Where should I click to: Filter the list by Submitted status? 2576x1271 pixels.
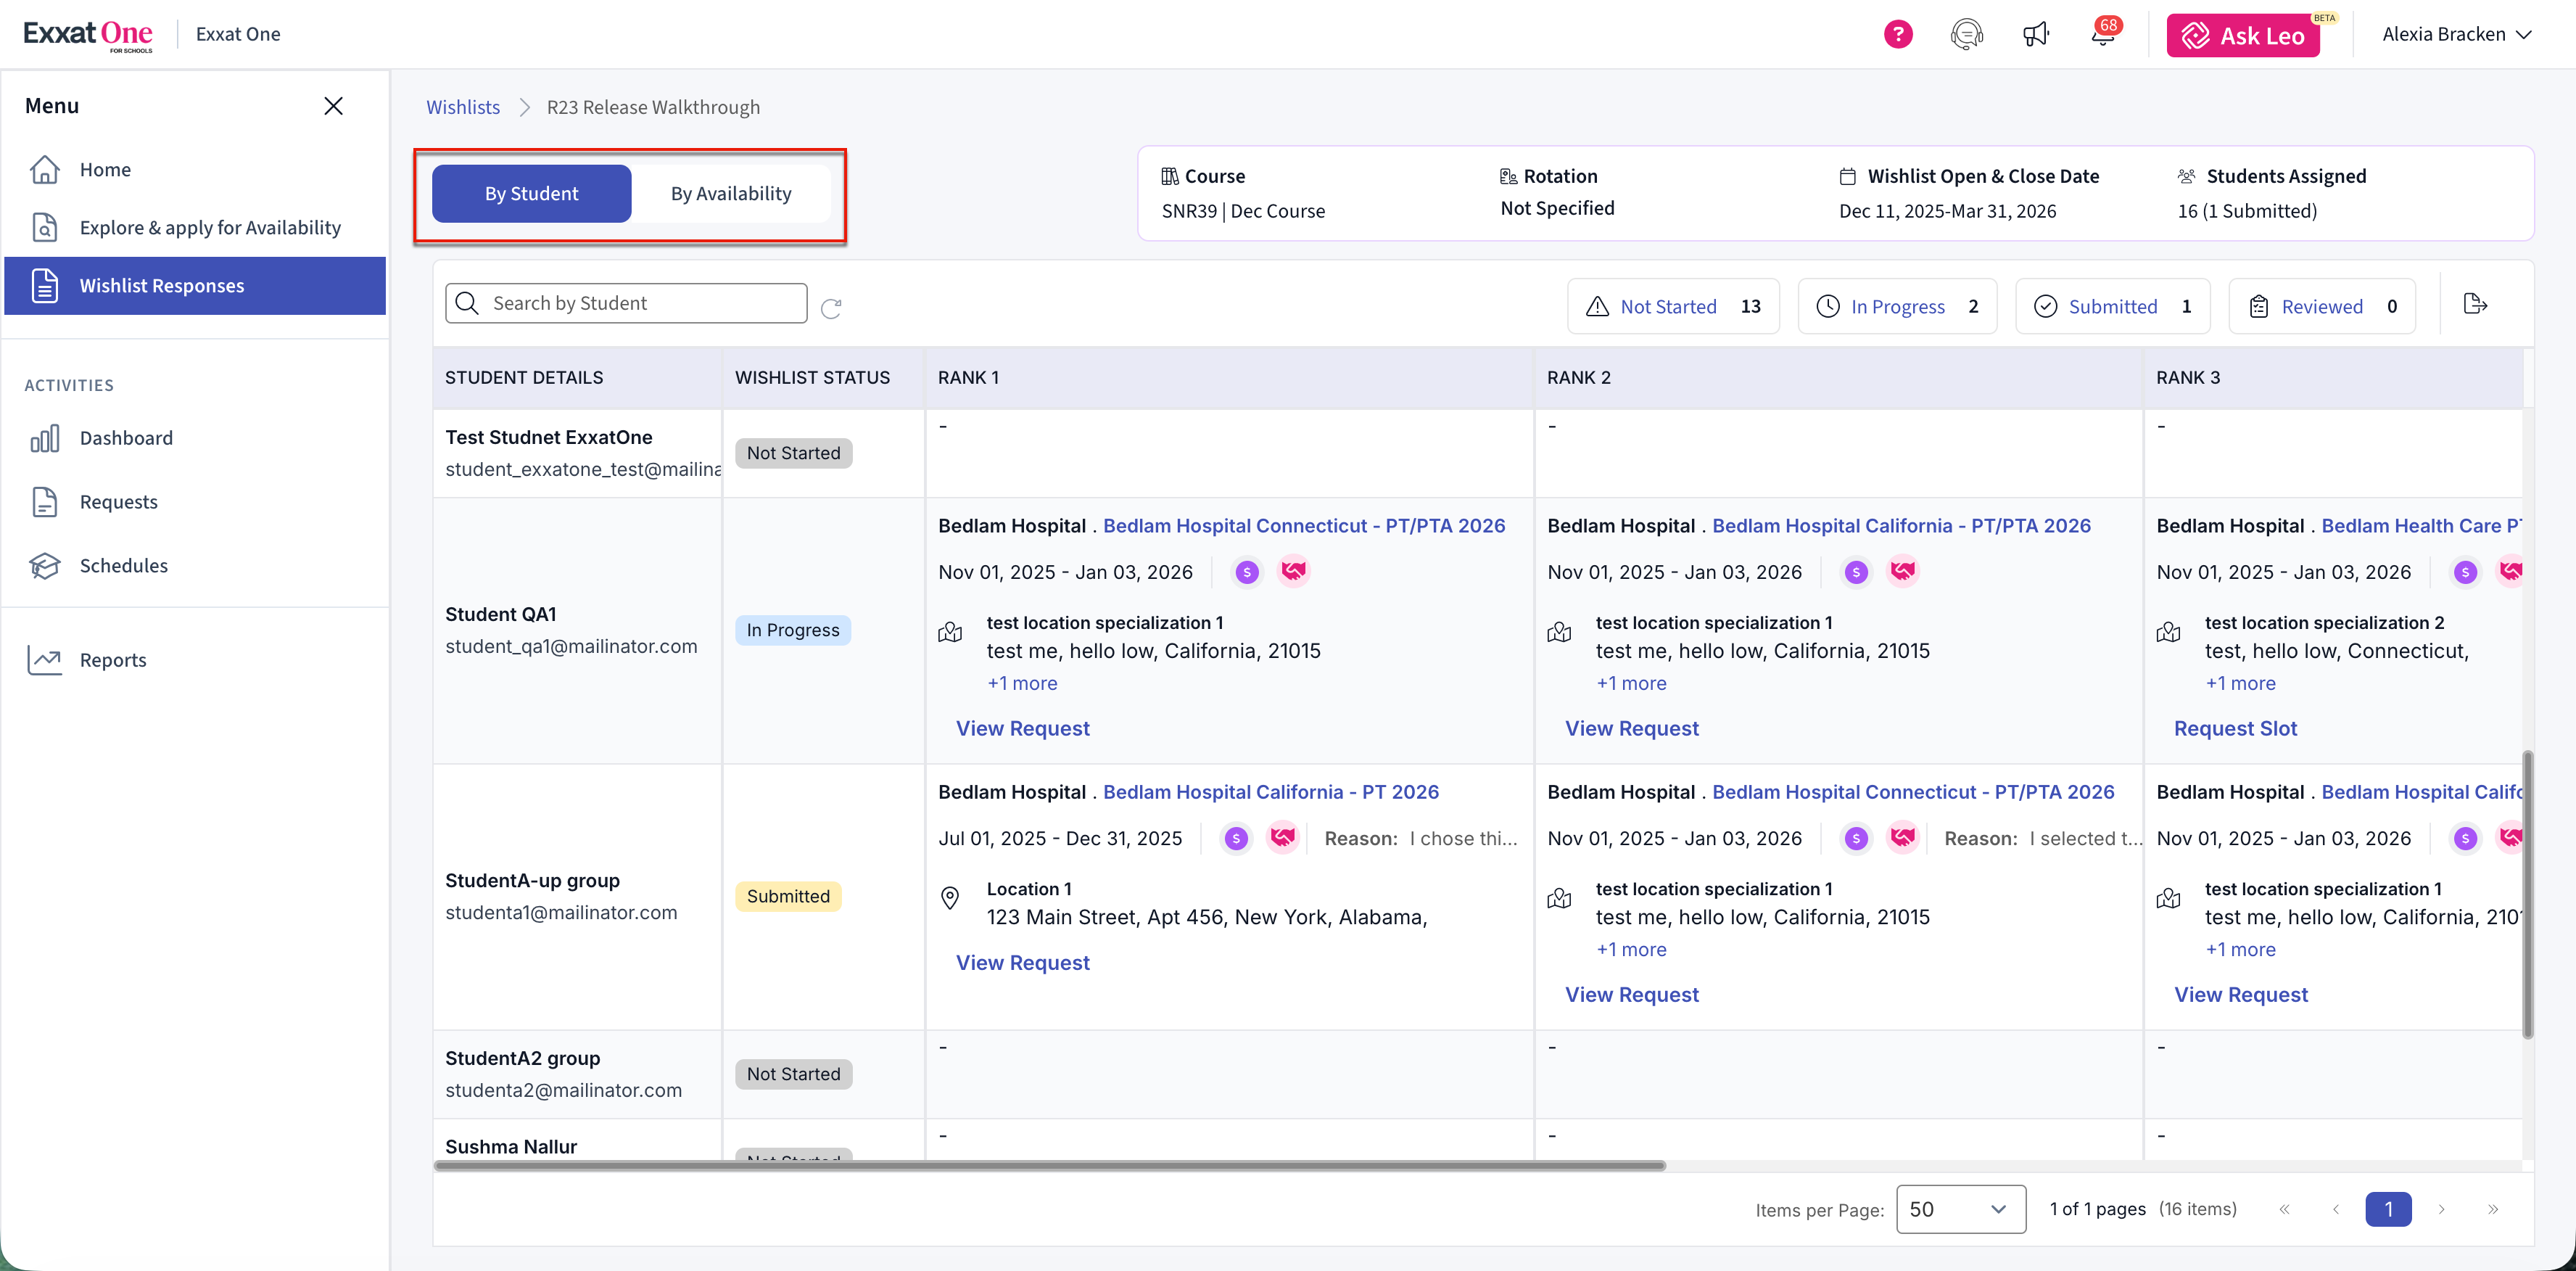(2112, 306)
